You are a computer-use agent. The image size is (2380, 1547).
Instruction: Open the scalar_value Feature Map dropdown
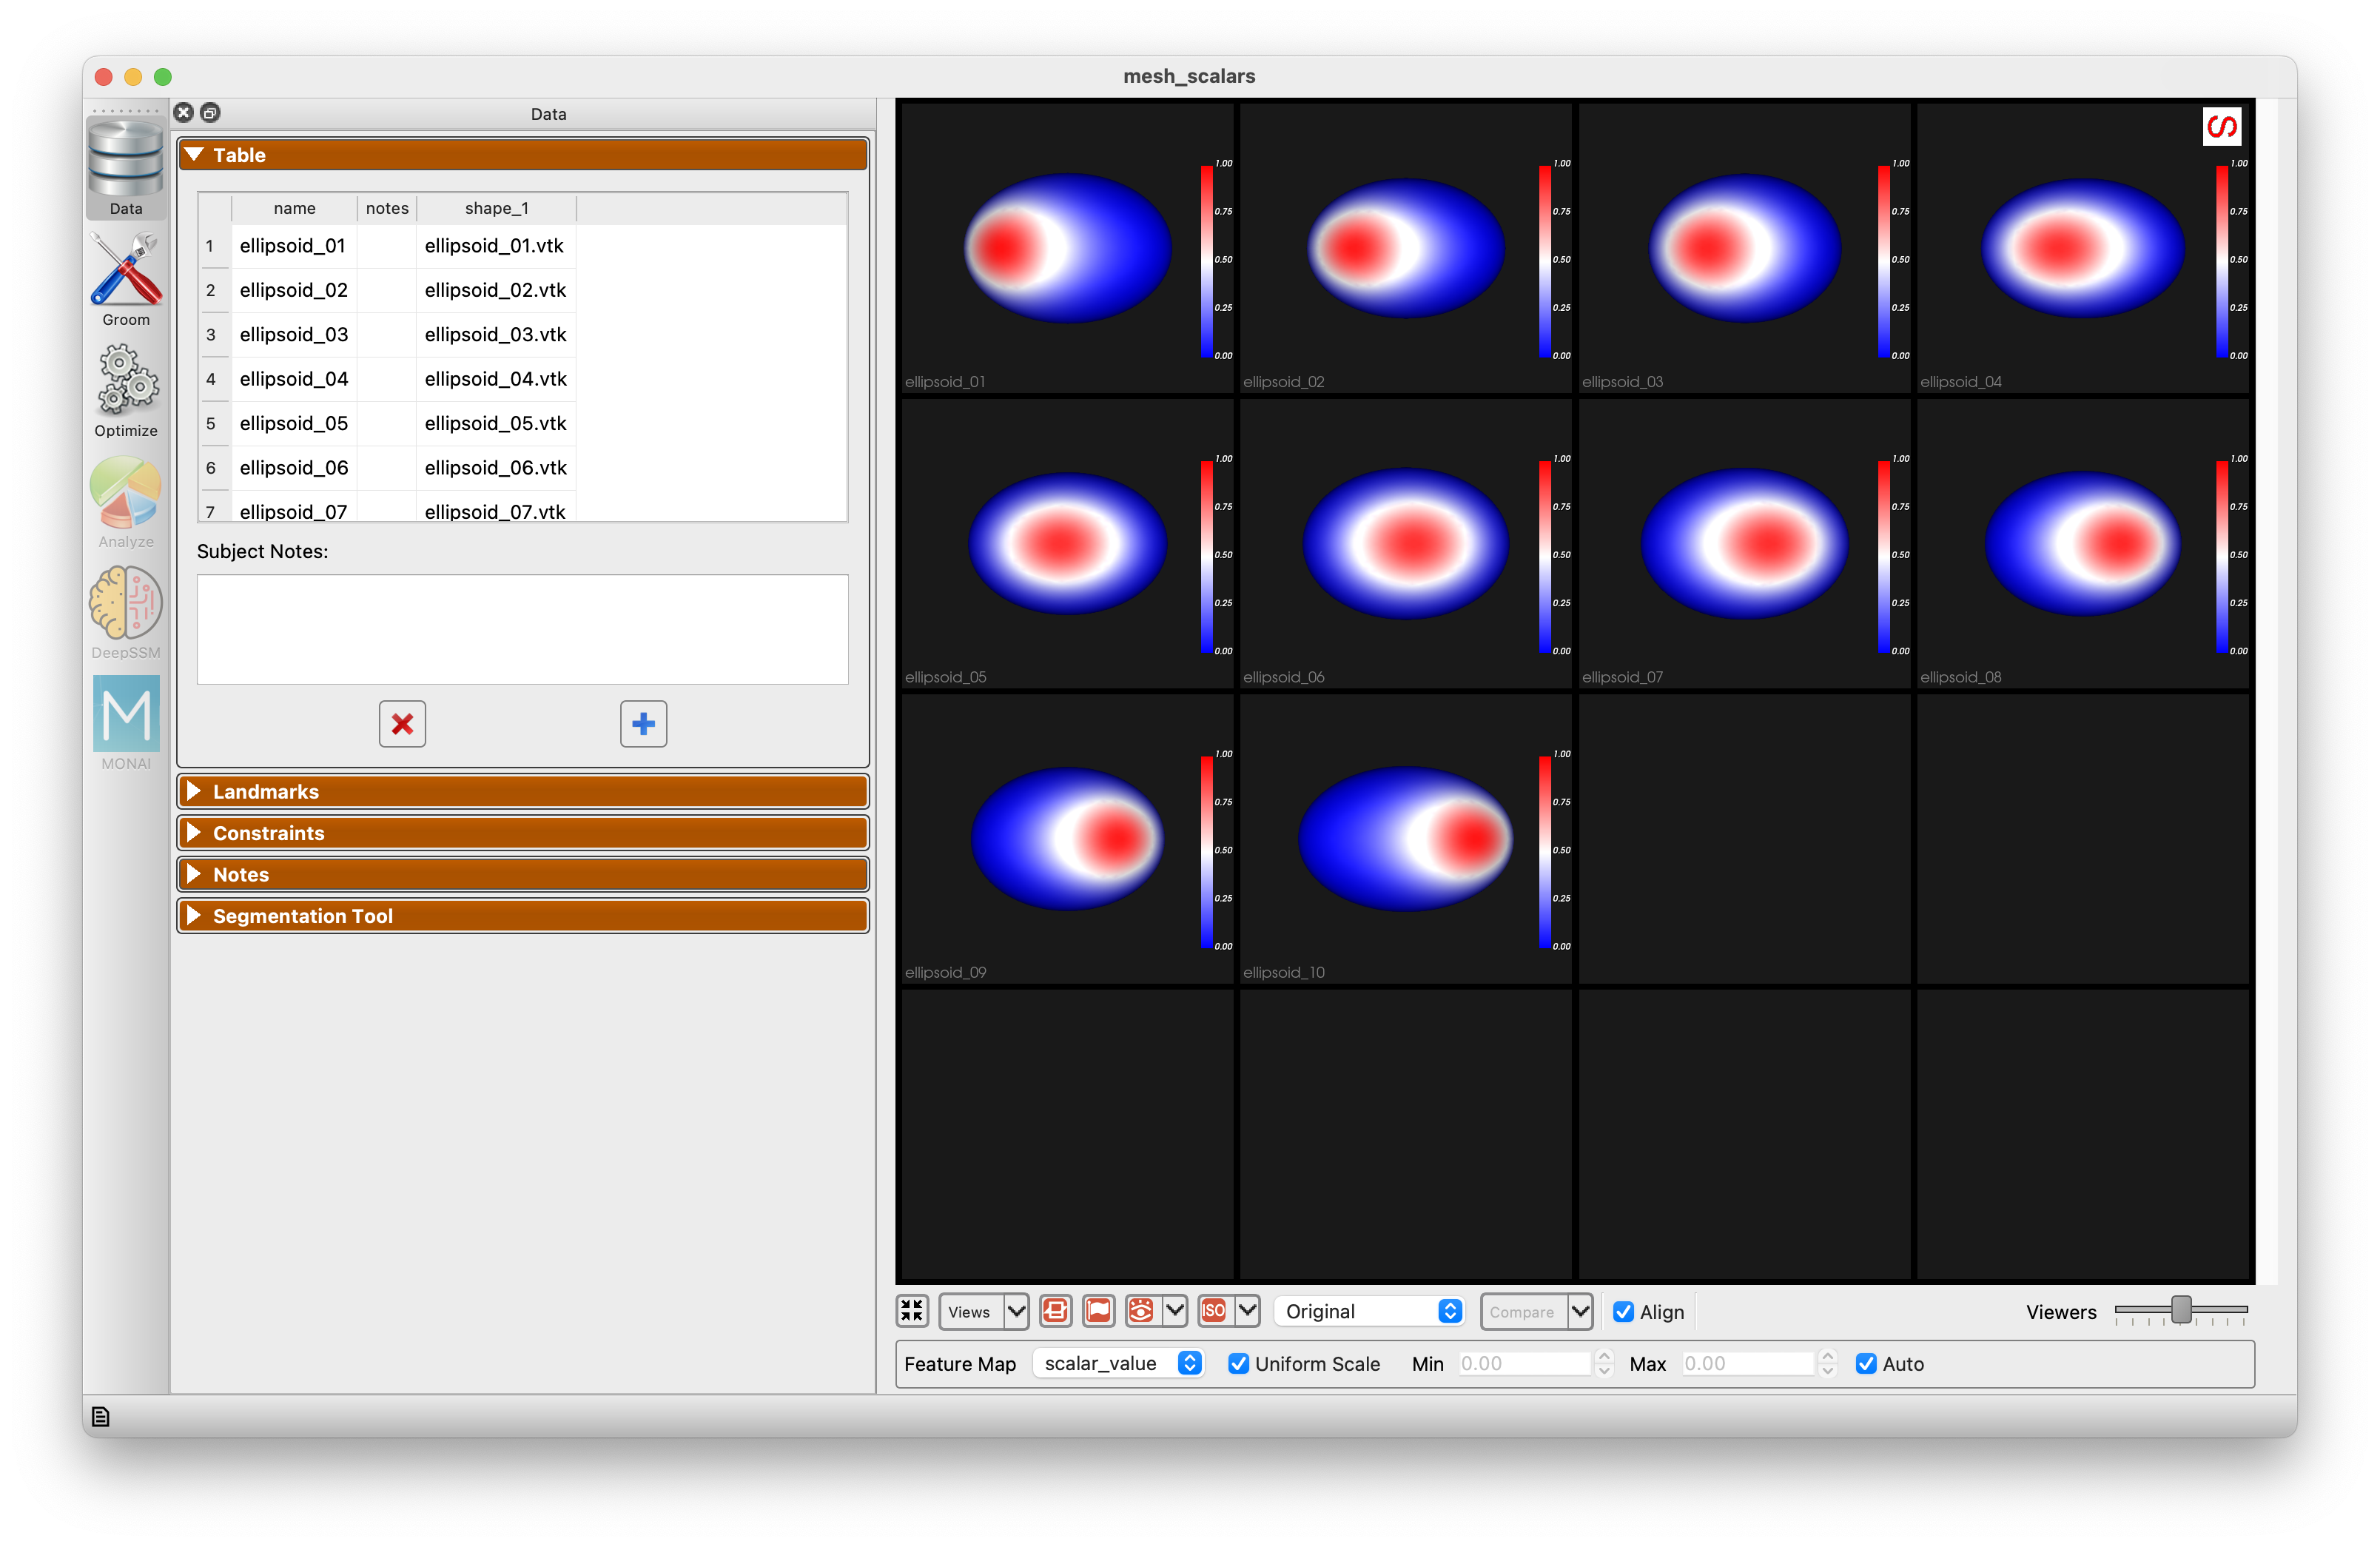click(1118, 1364)
